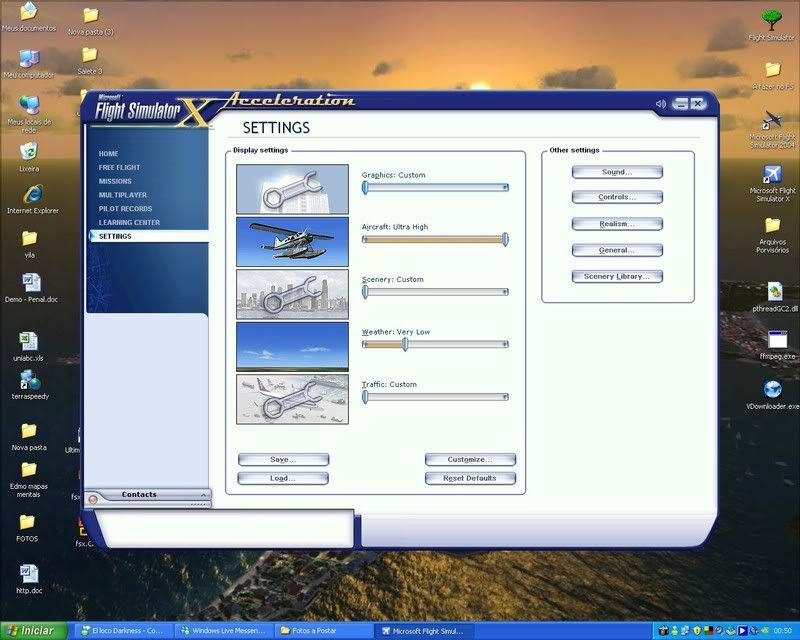This screenshot has height=640, width=800.
Task: Open the MISSIONS section
Action: click(x=115, y=181)
